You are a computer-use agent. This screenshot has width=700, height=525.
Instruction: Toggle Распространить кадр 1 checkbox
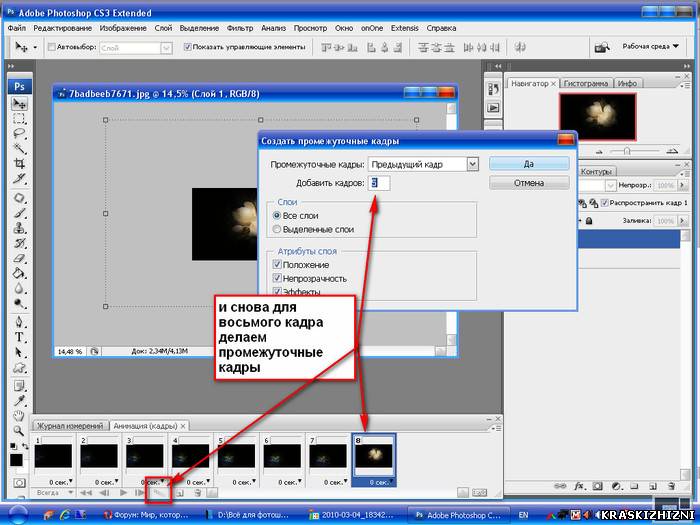605,203
